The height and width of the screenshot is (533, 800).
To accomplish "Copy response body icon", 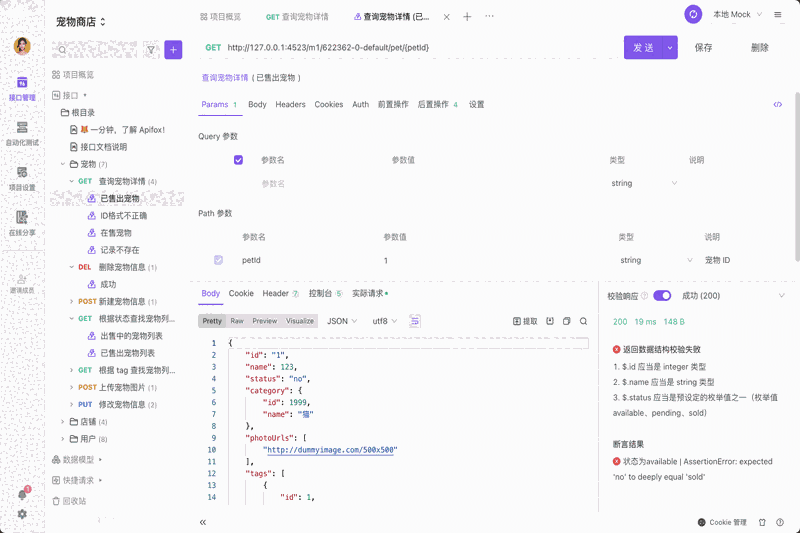I will (566, 321).
